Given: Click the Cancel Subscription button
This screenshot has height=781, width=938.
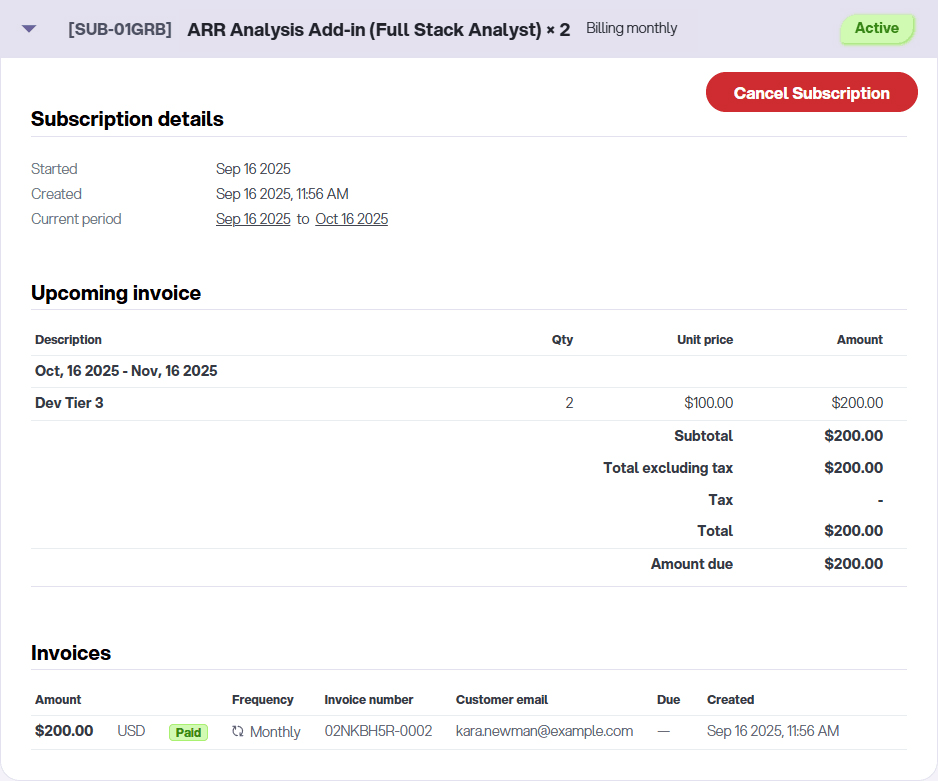Looking at the screenshot, I should [811, 93].
